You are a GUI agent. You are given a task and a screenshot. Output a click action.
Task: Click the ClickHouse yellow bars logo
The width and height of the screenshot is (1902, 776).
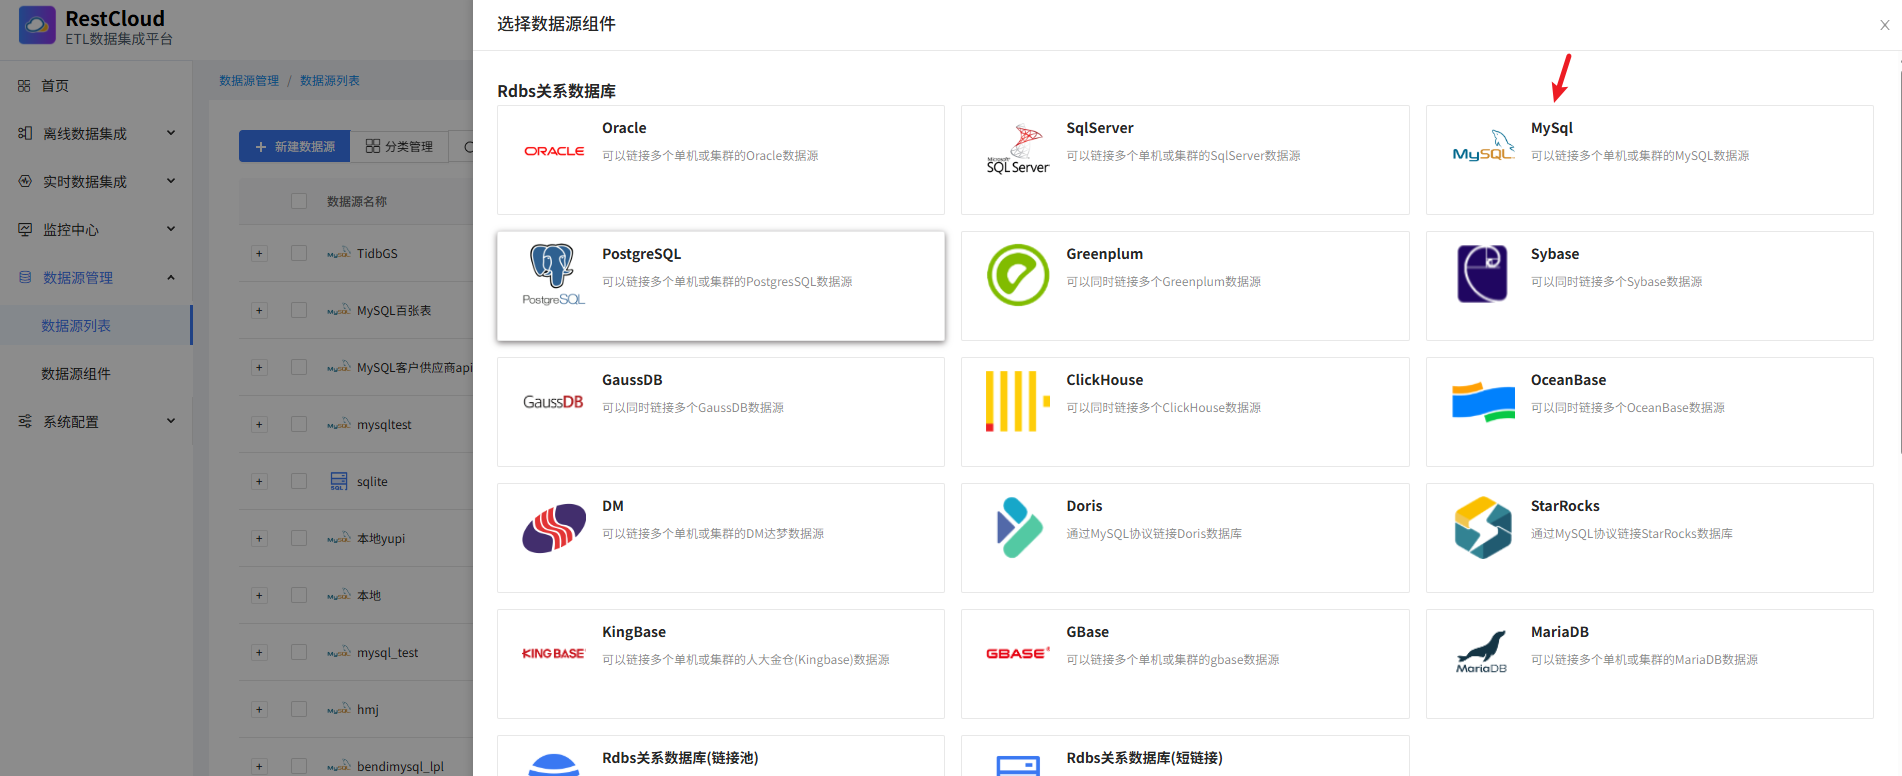1018,401
